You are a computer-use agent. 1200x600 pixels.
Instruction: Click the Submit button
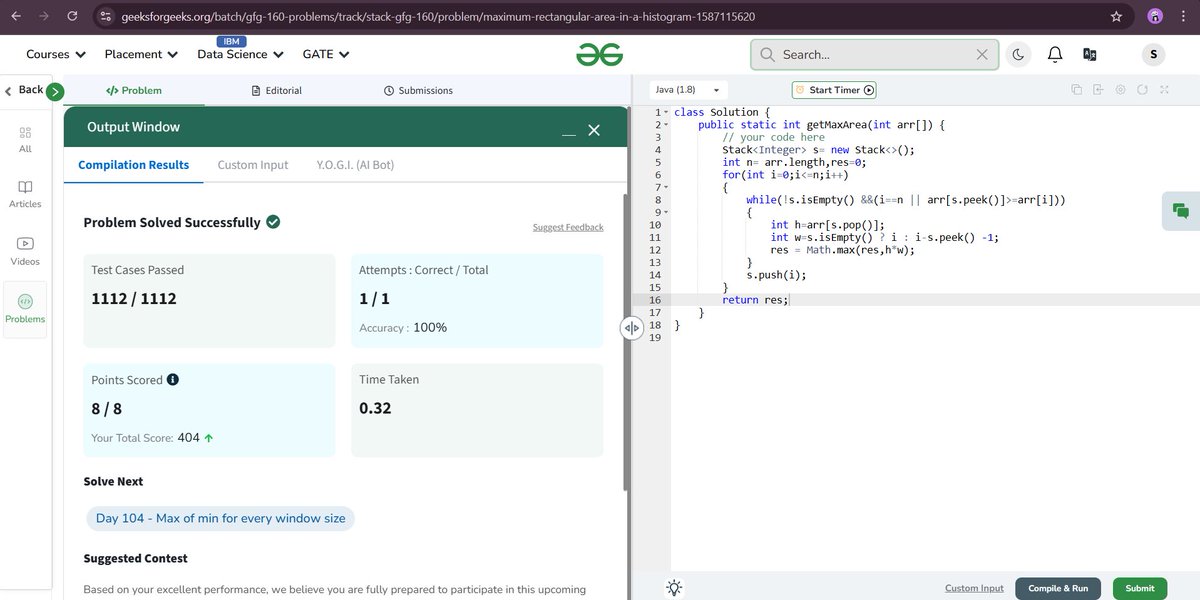[x=1139, y=588]
